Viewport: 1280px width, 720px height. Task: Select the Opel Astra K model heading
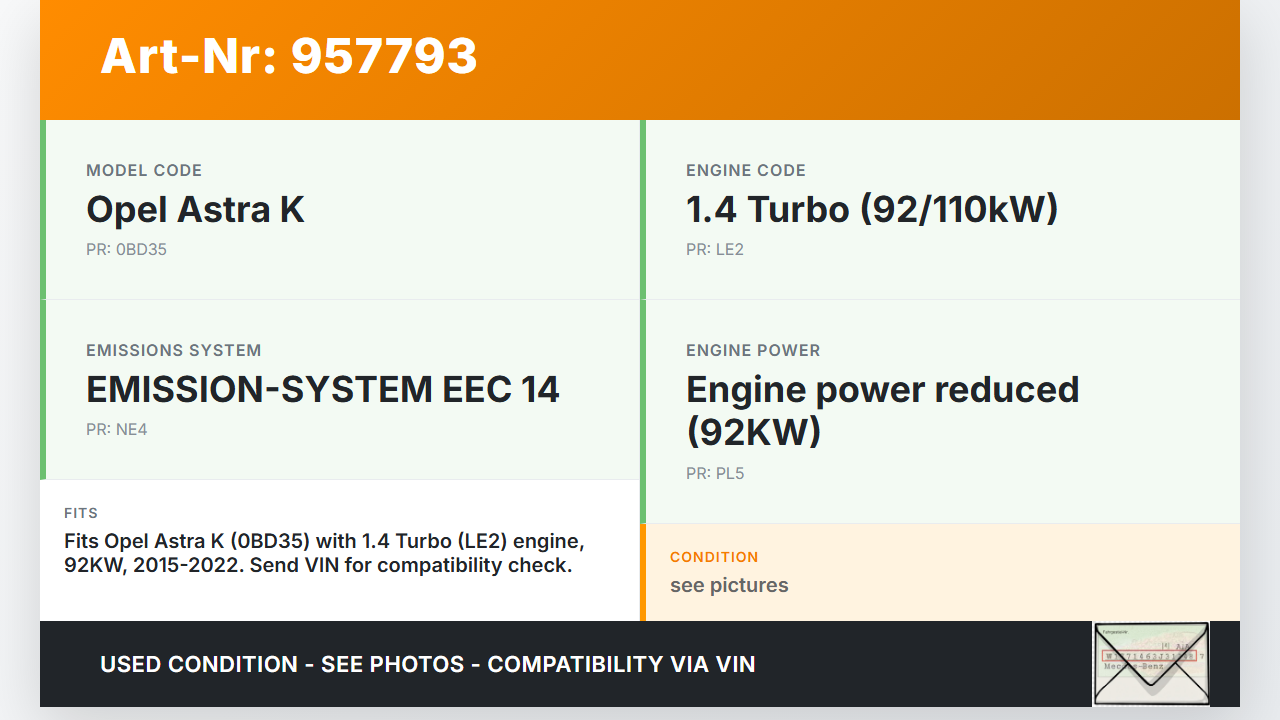pyautogui.click(x=195, y=210)
